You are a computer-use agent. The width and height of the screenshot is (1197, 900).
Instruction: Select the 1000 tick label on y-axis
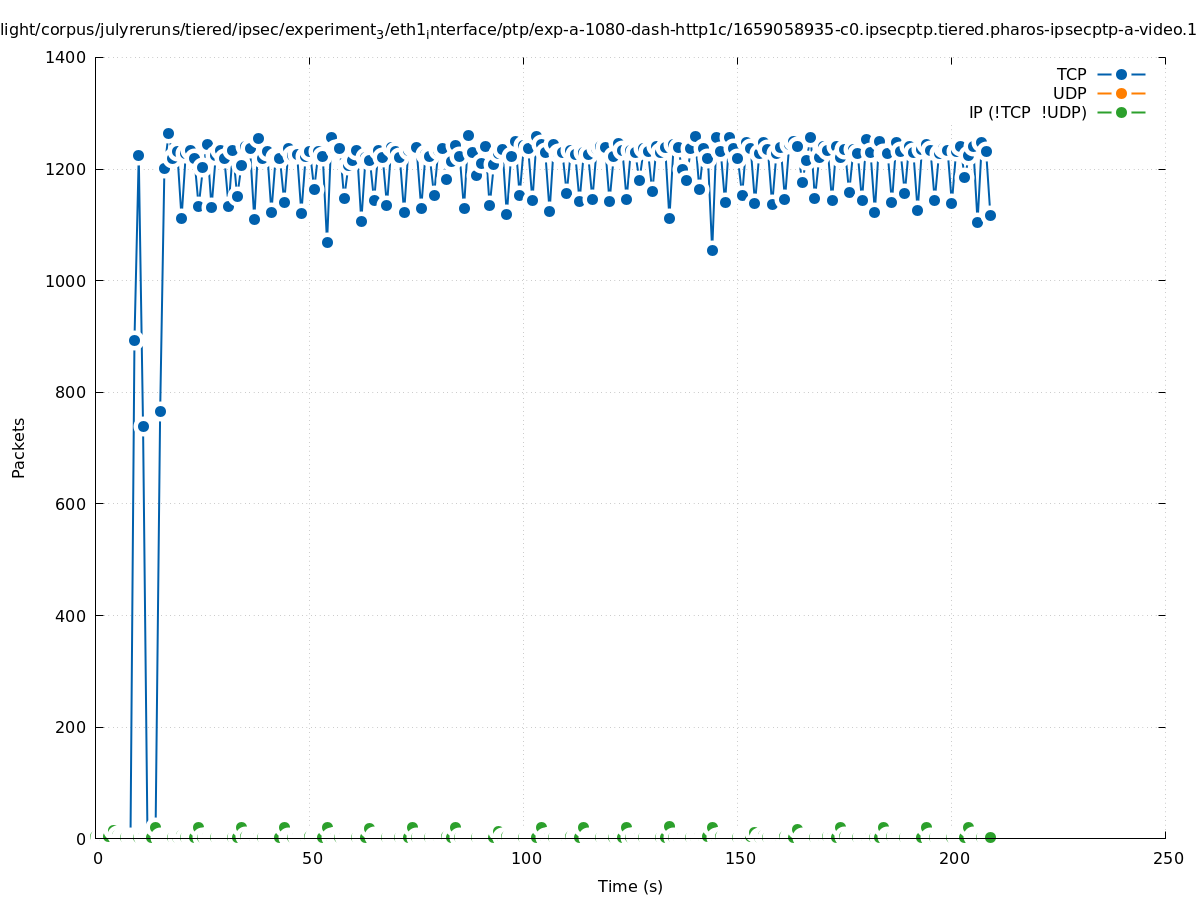(x=66, y=281)
